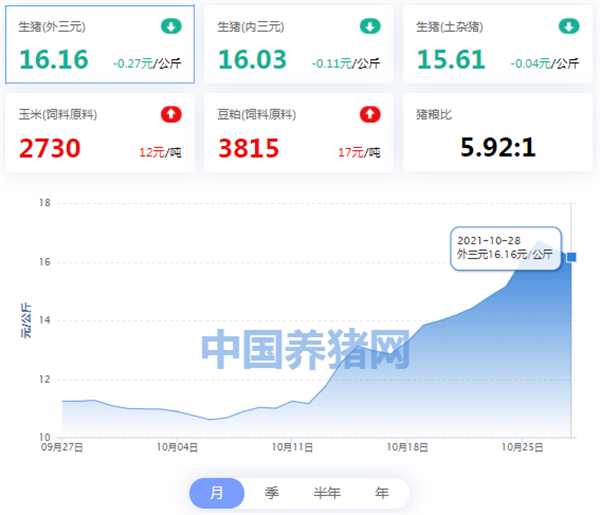Click the 猪粮比 5.92:1 card
The height and width of the screenshot is (515, 600).
496,133
